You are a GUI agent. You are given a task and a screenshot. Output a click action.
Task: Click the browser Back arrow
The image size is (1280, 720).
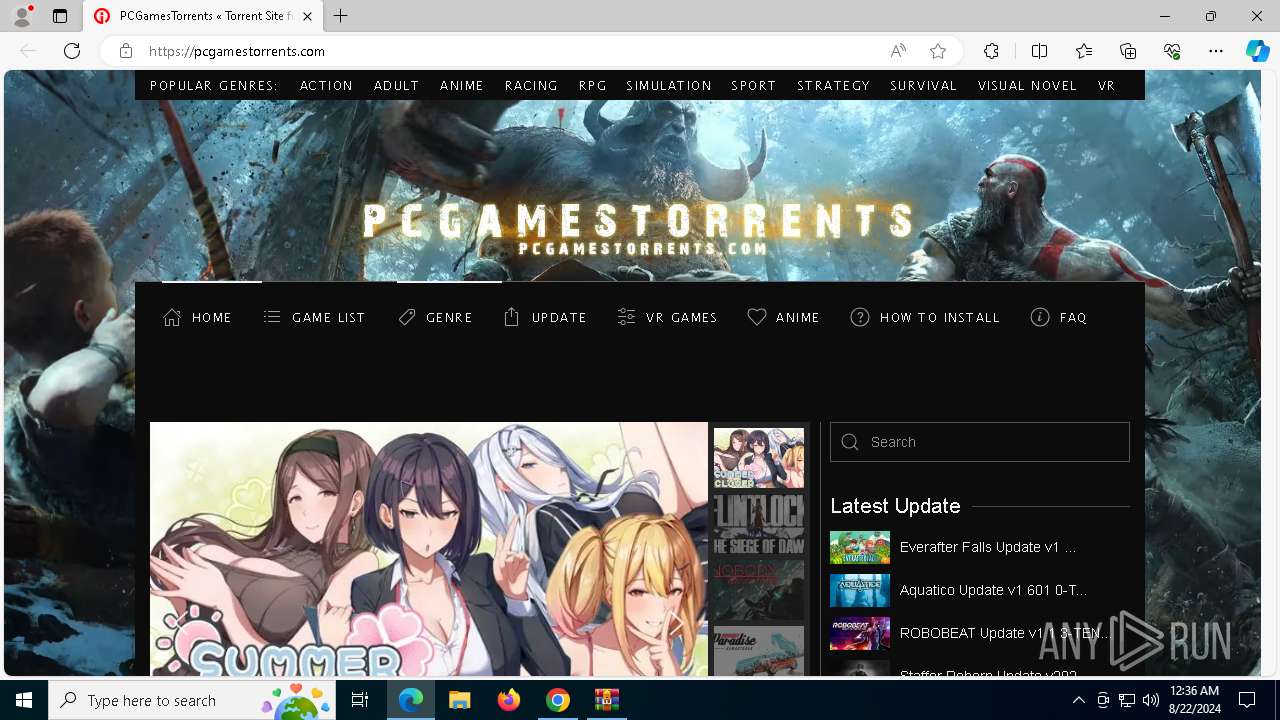(28, 51)
